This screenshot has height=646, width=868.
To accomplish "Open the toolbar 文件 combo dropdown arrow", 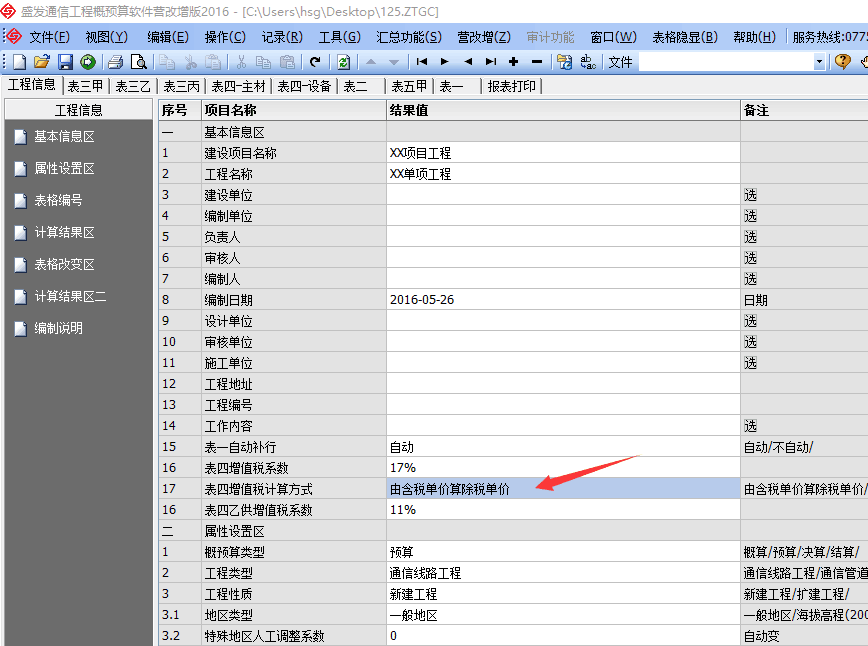I will point(819,62).
